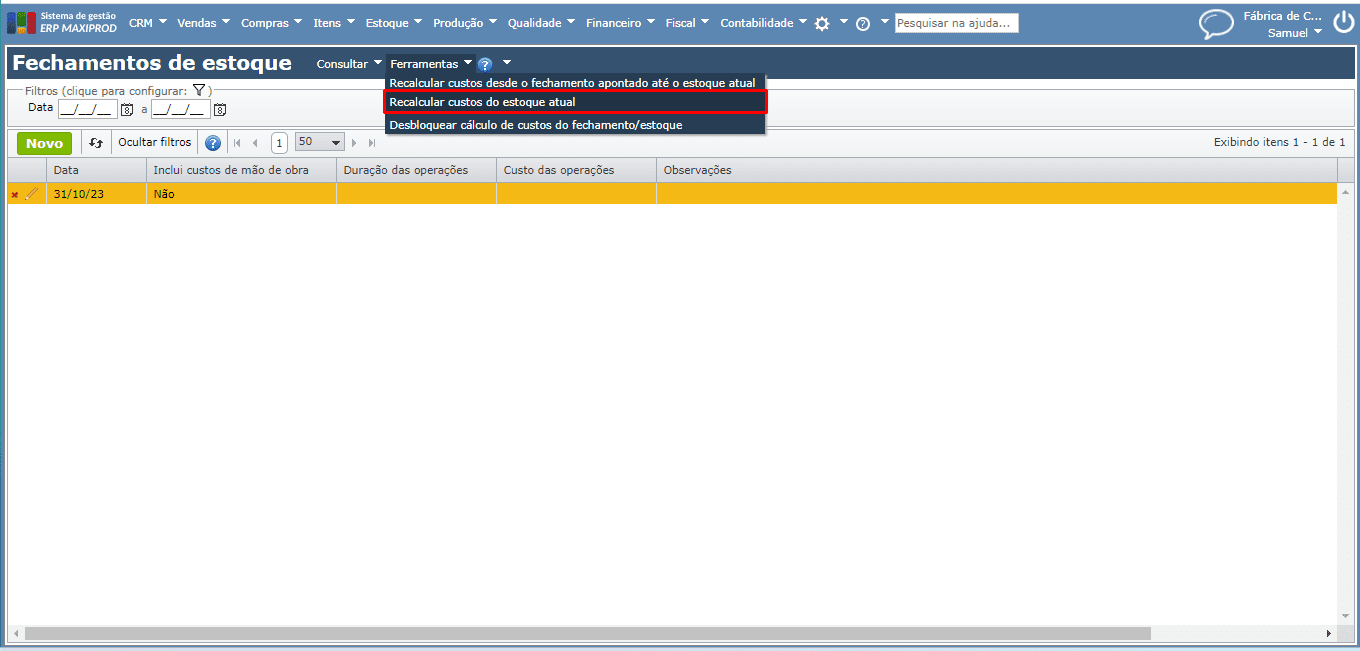Screen dimensions: 1360x651
Task: Go to last page of results
Action: (x=372, y=143)
